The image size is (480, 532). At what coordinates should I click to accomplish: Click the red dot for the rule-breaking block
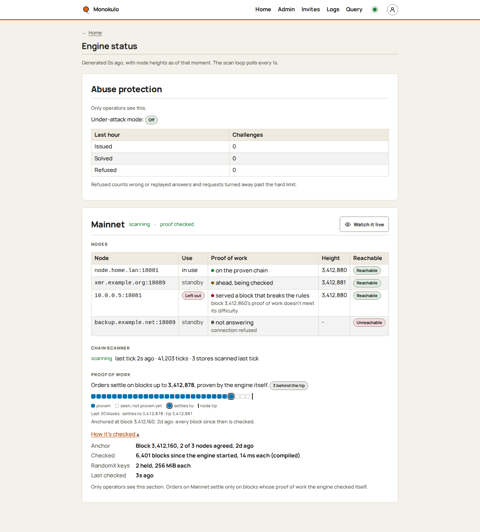click(213, 296)
